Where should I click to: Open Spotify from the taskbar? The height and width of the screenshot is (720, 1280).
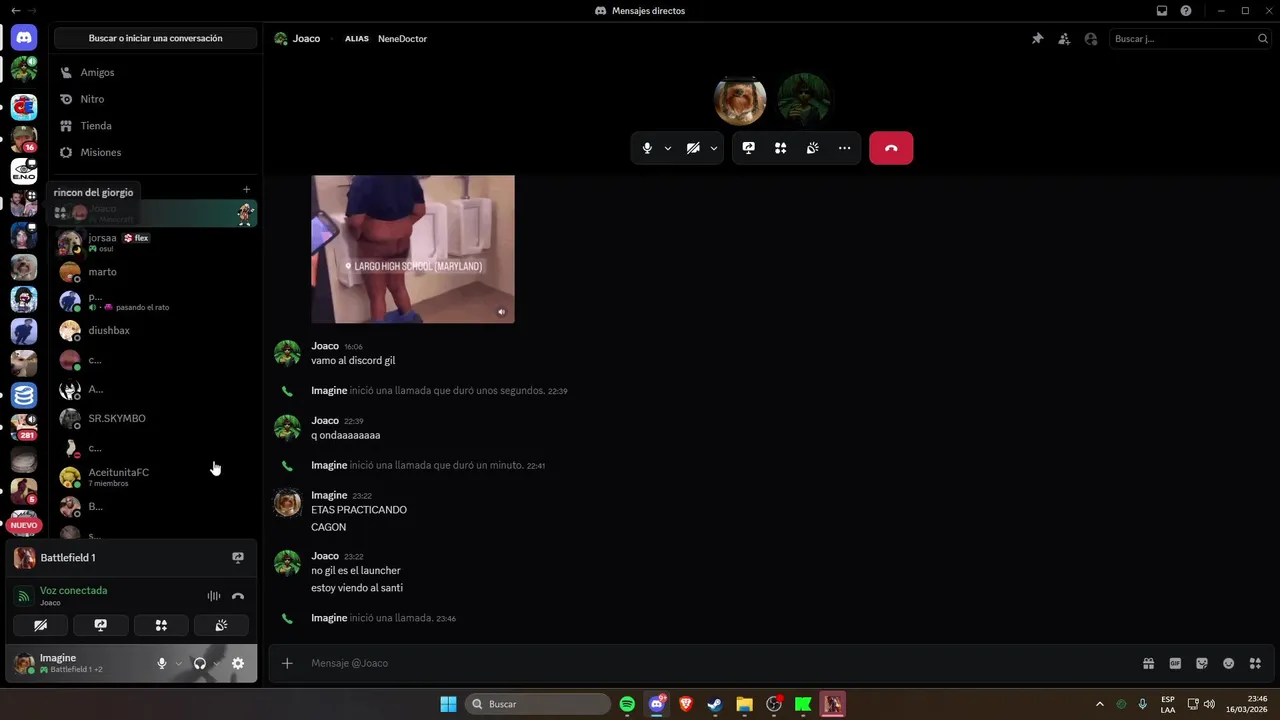pos(627,704)
